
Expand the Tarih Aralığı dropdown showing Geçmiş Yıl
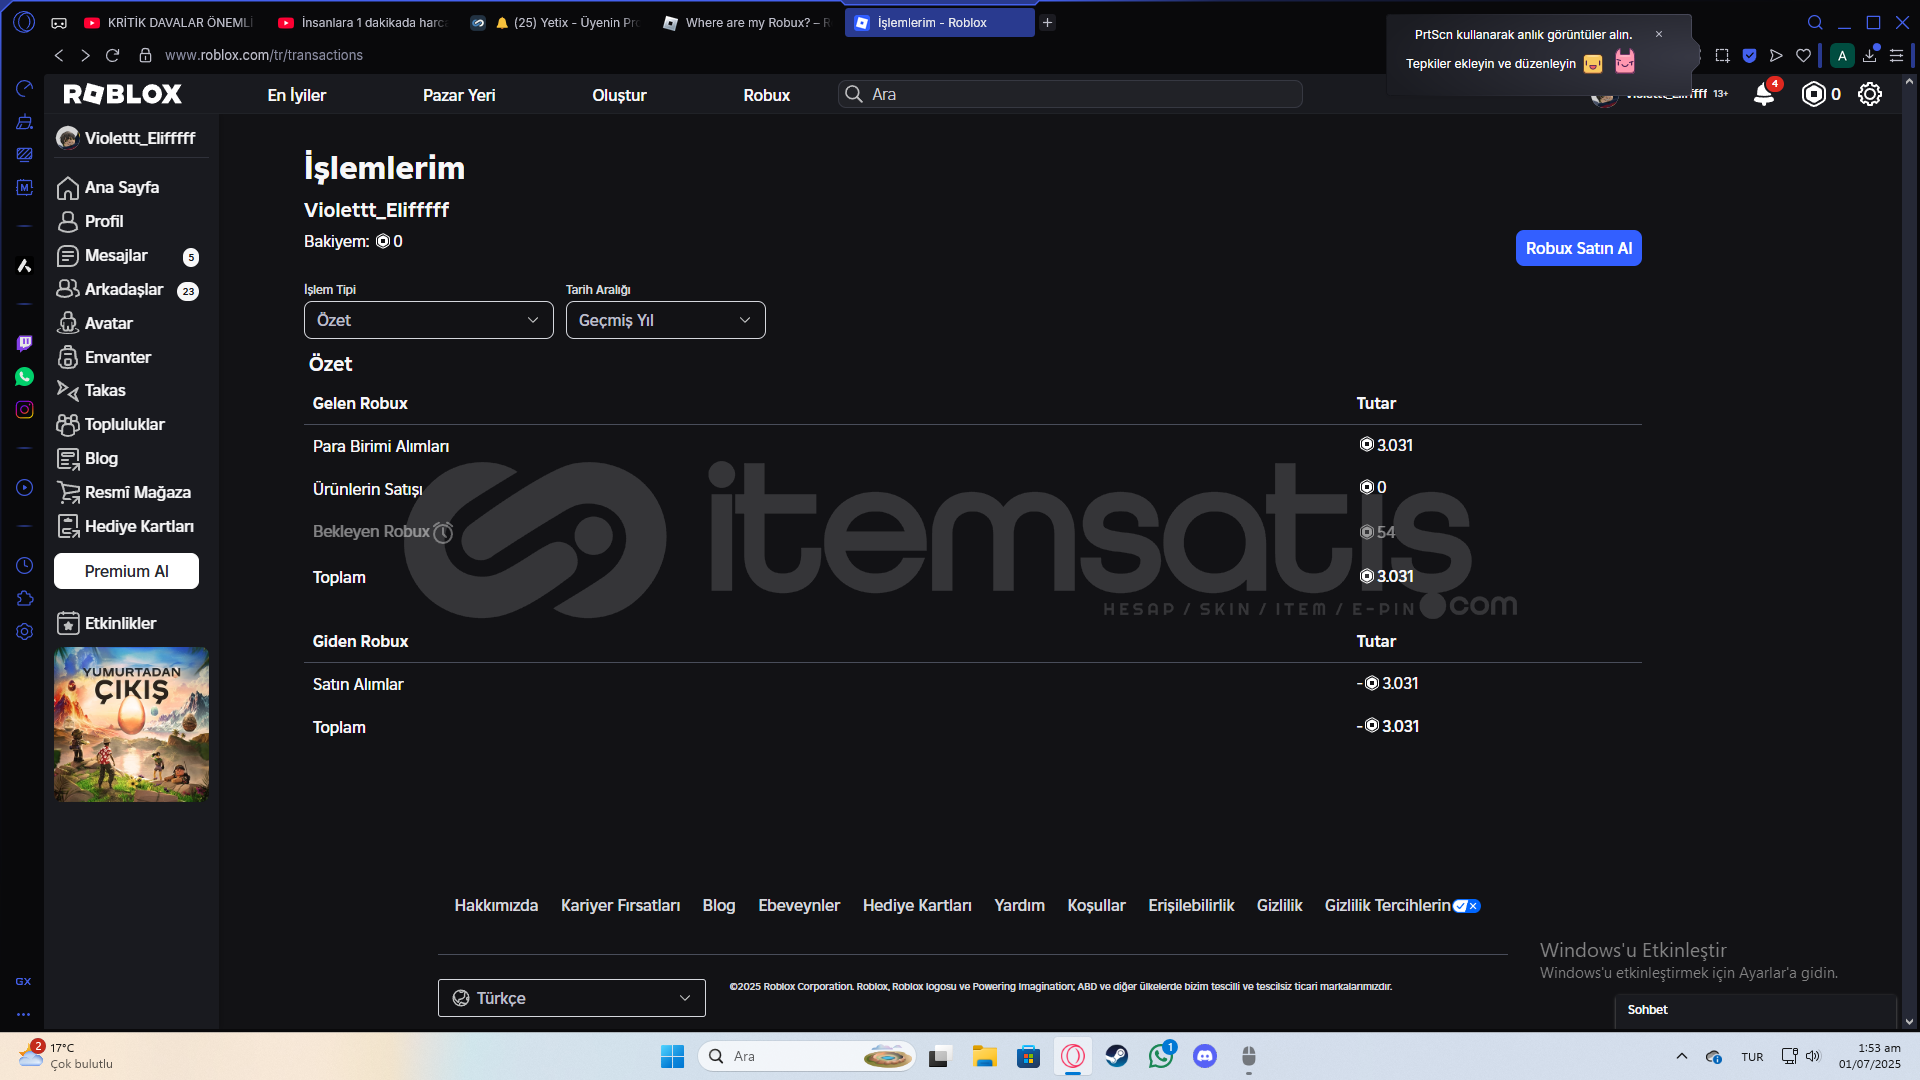coord(665,320)
